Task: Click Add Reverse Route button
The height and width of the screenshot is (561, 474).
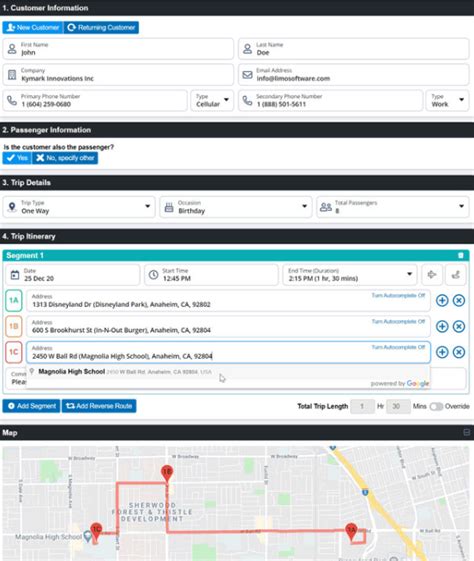Action: pos(99,406)
